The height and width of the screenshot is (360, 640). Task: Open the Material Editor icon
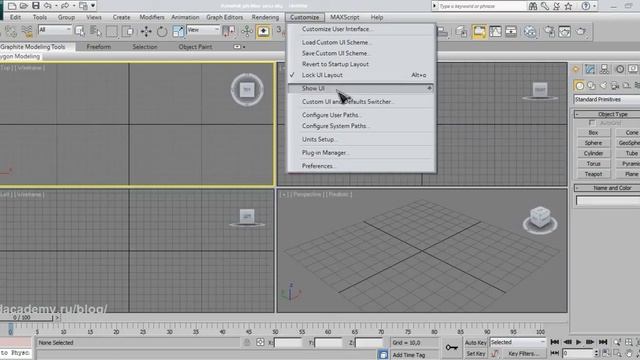[530, 31]
